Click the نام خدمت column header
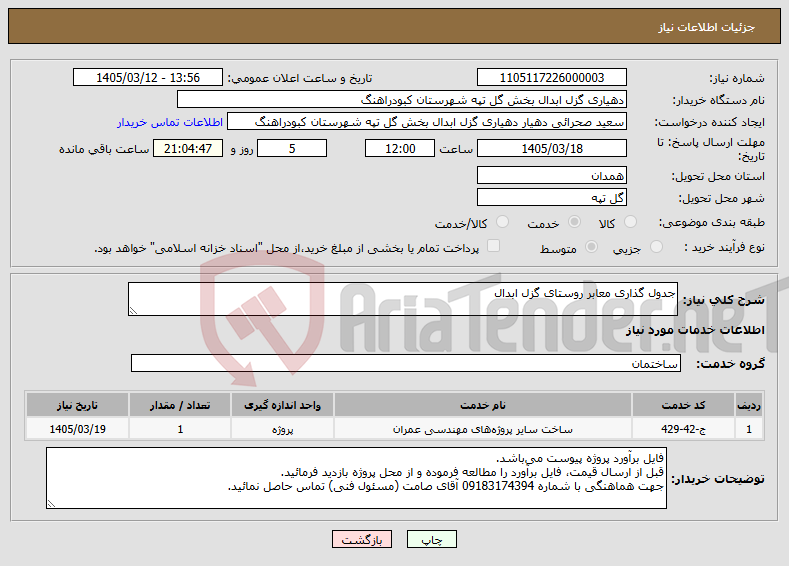This screenshot has height=566, width=789. [x=483, y=405]
